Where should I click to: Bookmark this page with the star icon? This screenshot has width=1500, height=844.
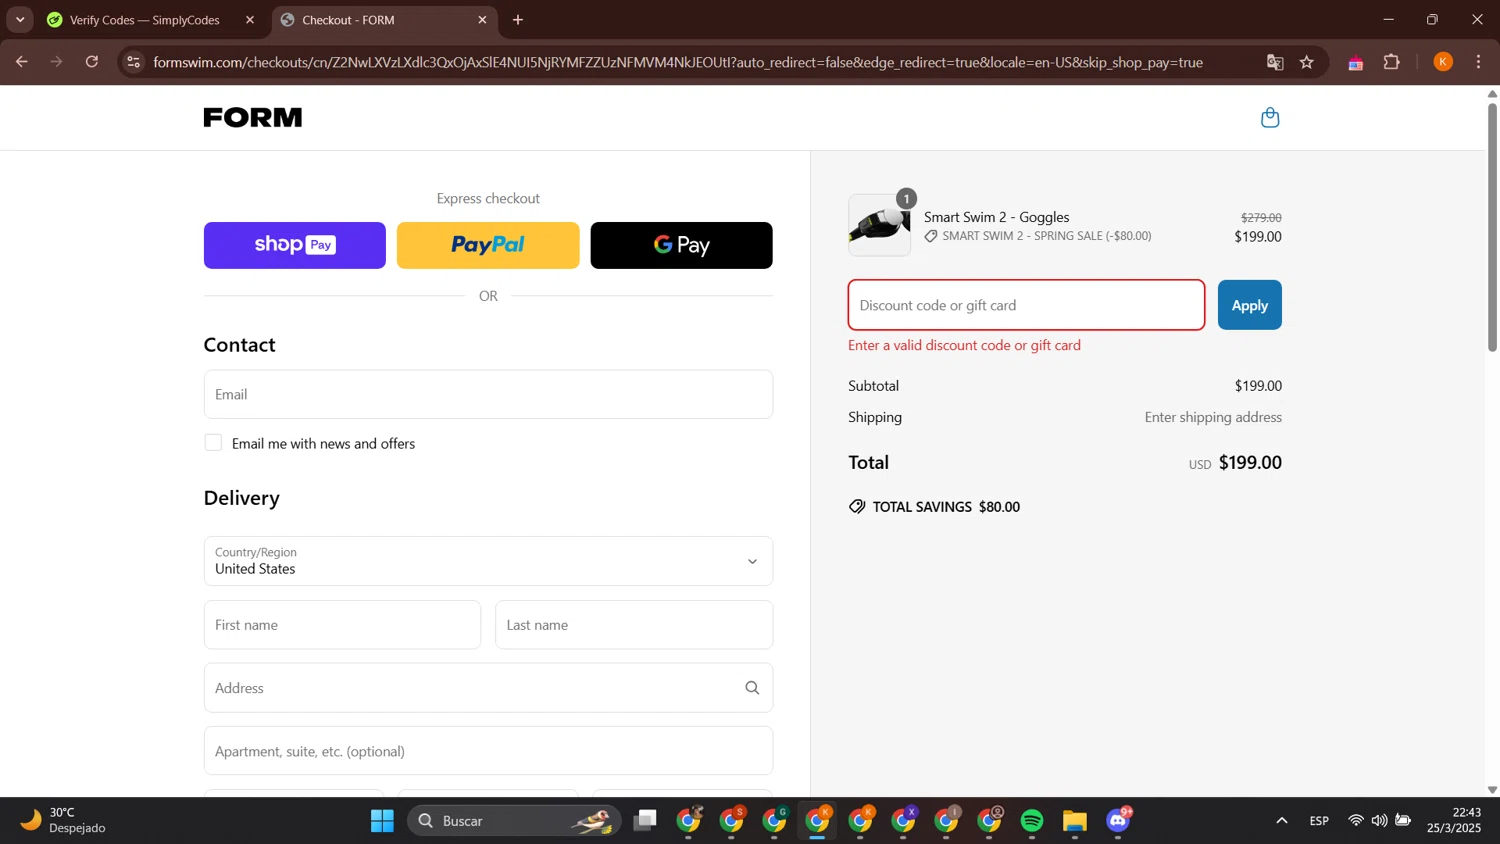(1307, 62)
